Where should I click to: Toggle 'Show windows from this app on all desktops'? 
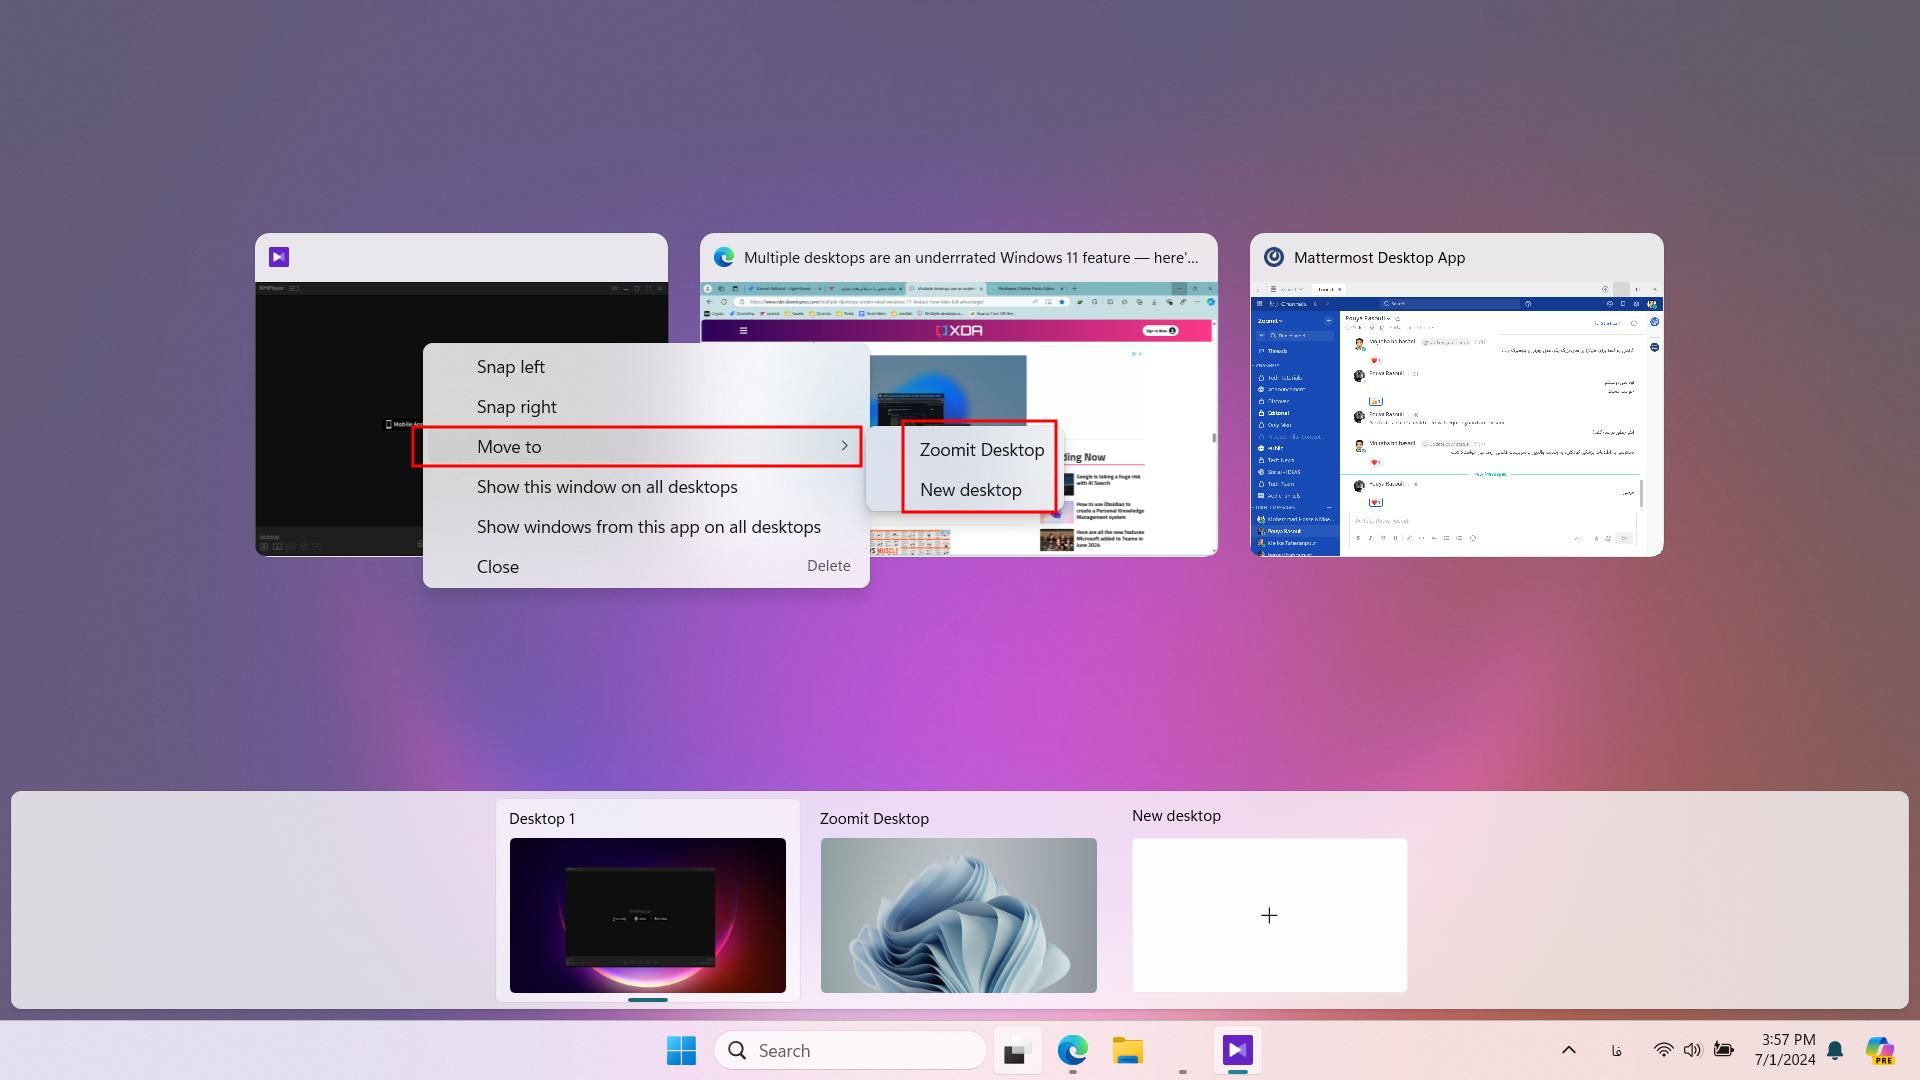(x=649, y=526)
